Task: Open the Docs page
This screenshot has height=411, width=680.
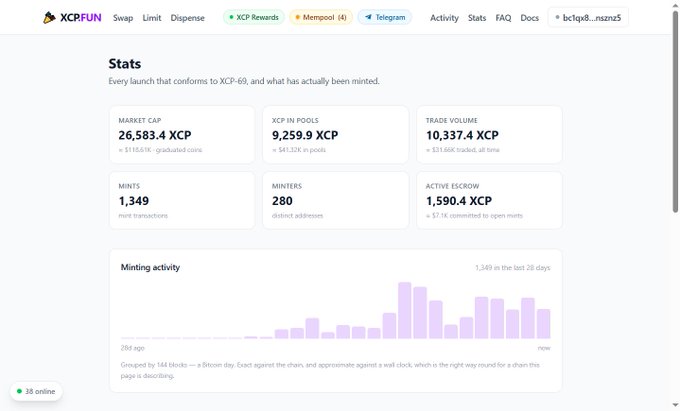Action: 530,18
